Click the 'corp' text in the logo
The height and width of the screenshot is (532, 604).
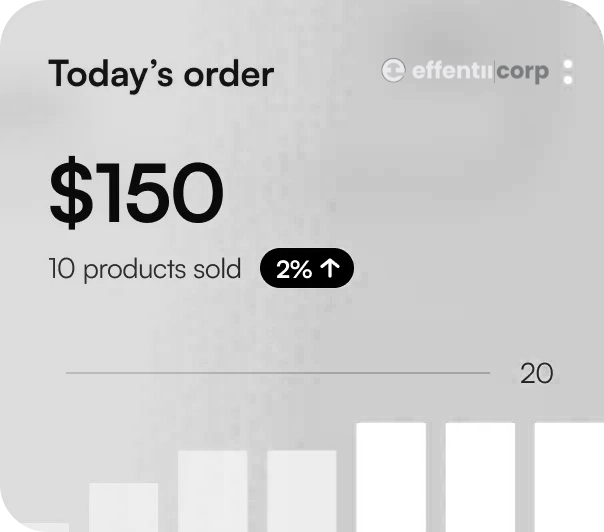click(522, 72)
